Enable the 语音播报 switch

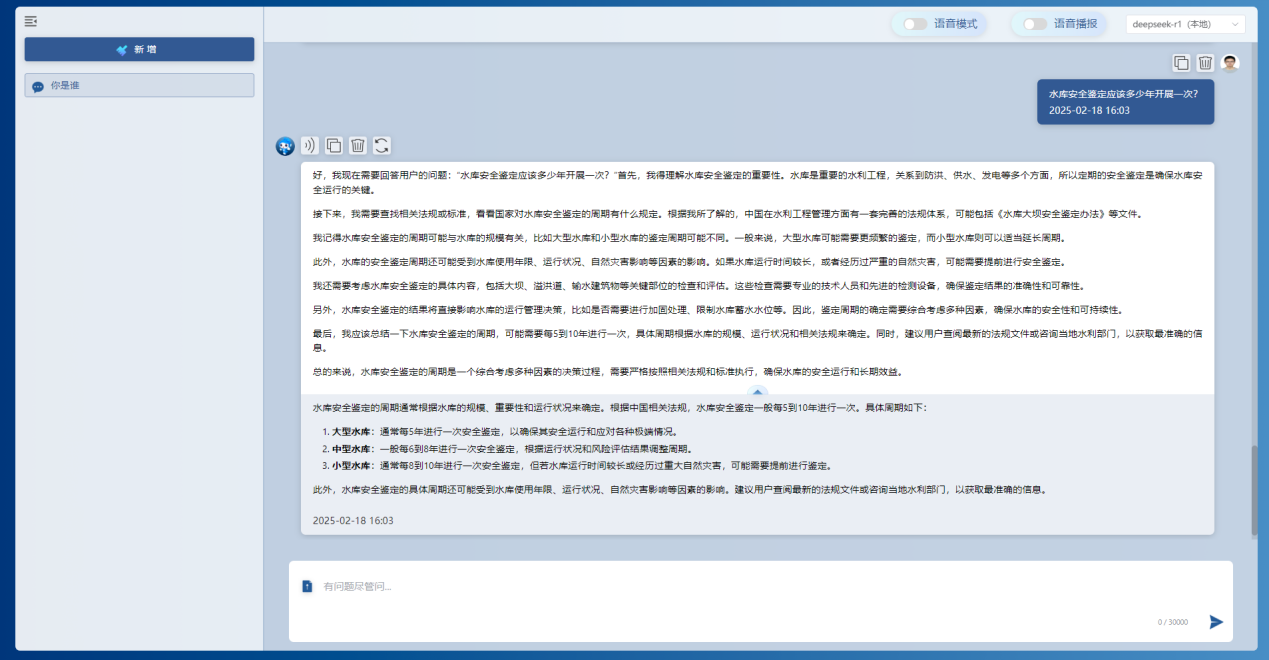point(1035,24)
